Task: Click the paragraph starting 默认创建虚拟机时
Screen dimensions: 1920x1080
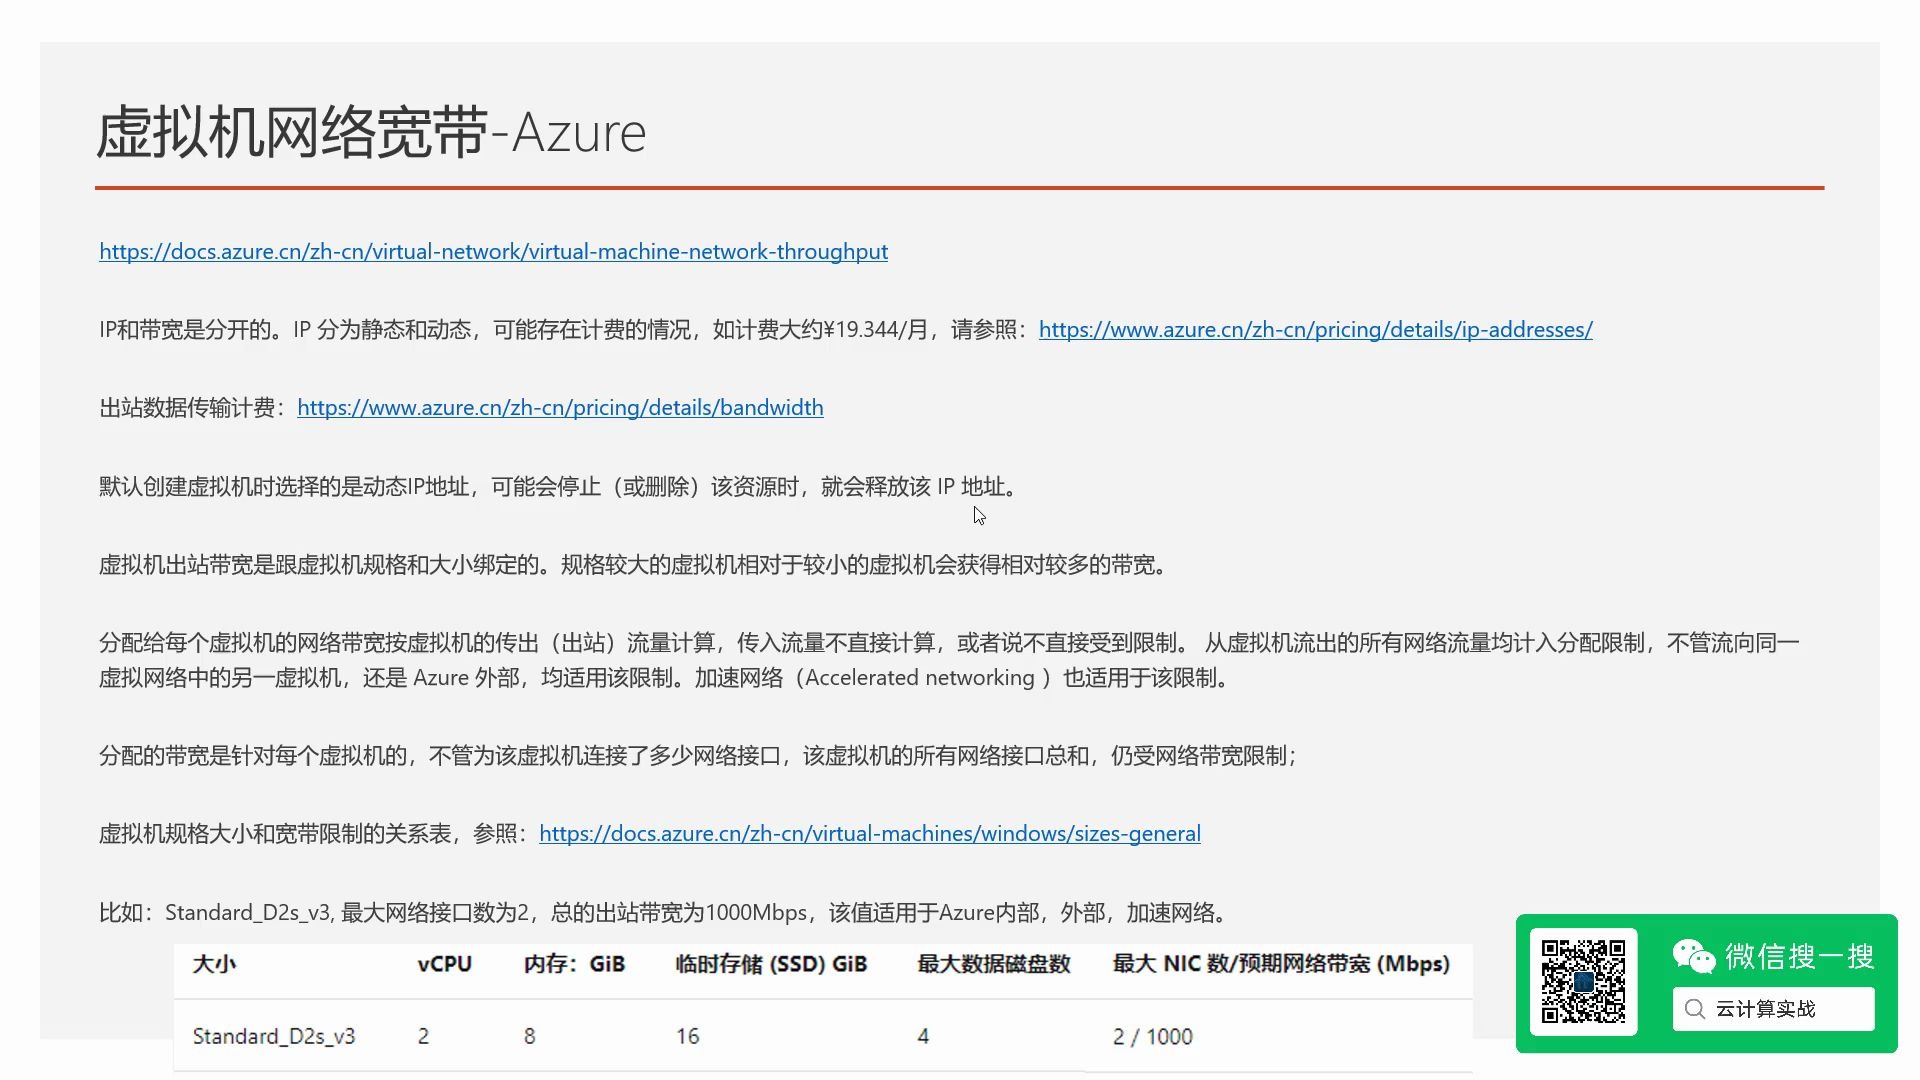Action: click(x=561, y=487)
